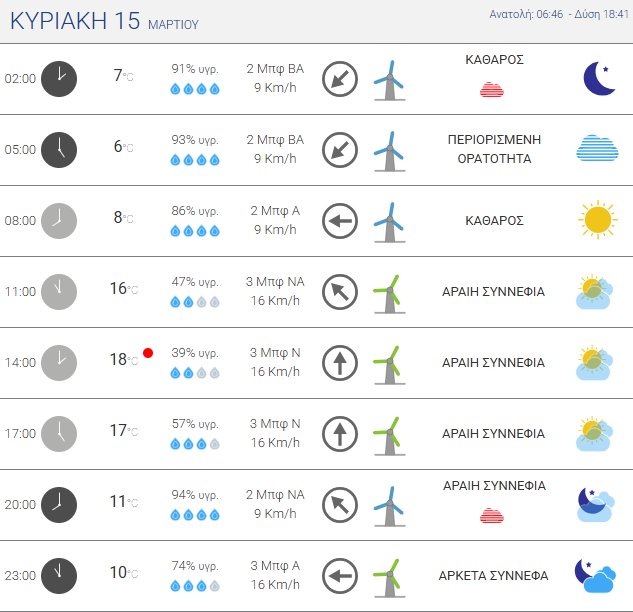Viewport: 633px width, 612px height.
Task: Click the red dot beside 18°C
Action: 148,353
